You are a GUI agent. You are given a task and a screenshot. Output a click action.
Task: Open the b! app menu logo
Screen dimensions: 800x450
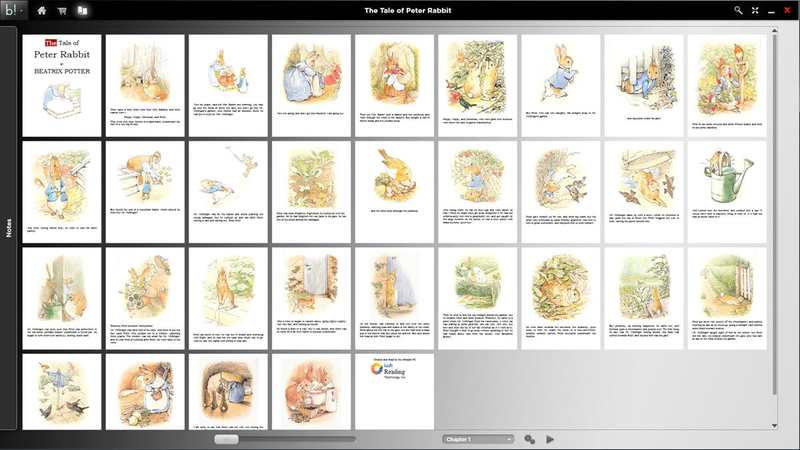point(10,10)
